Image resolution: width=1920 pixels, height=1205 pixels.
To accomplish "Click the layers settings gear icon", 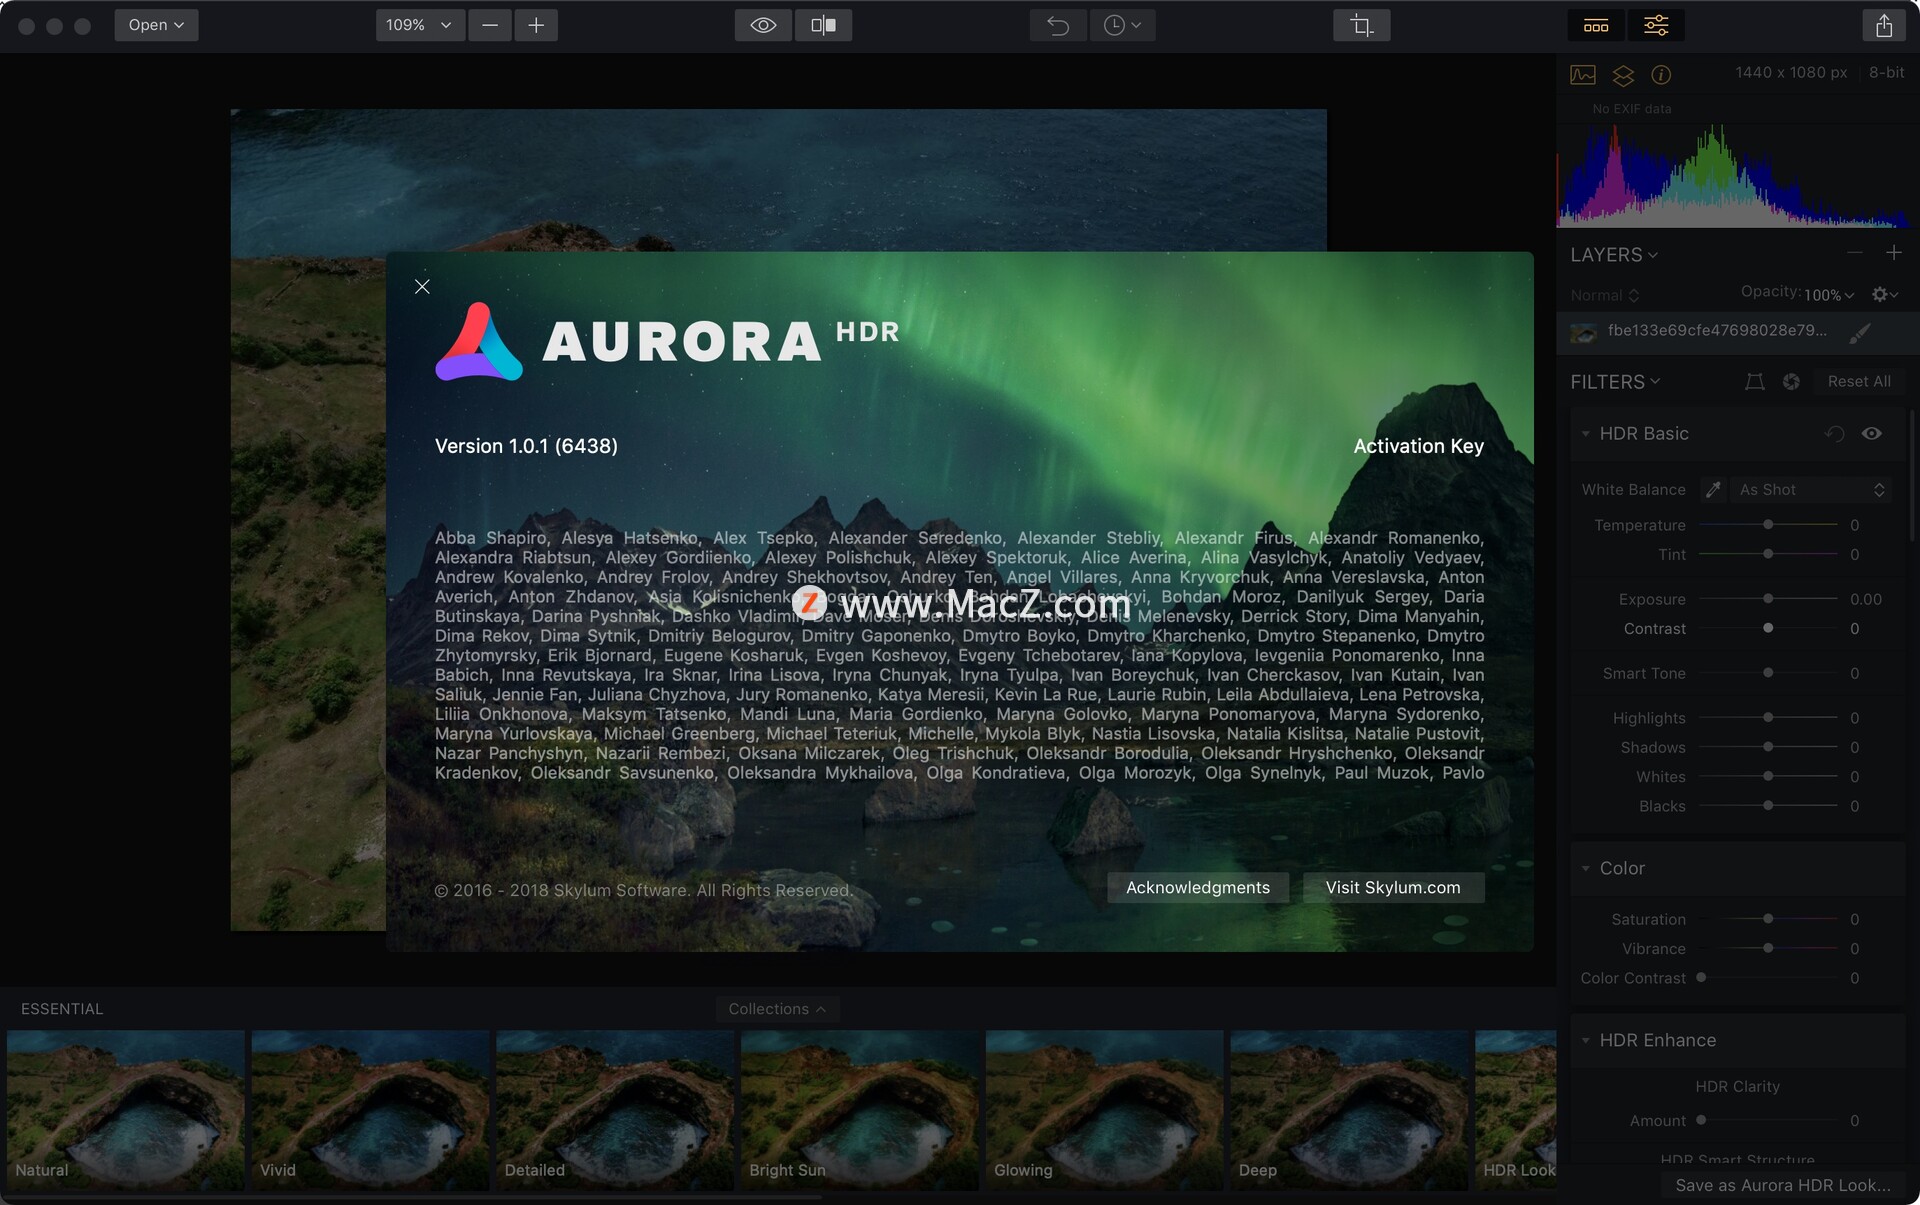I will click(1881, 294).
